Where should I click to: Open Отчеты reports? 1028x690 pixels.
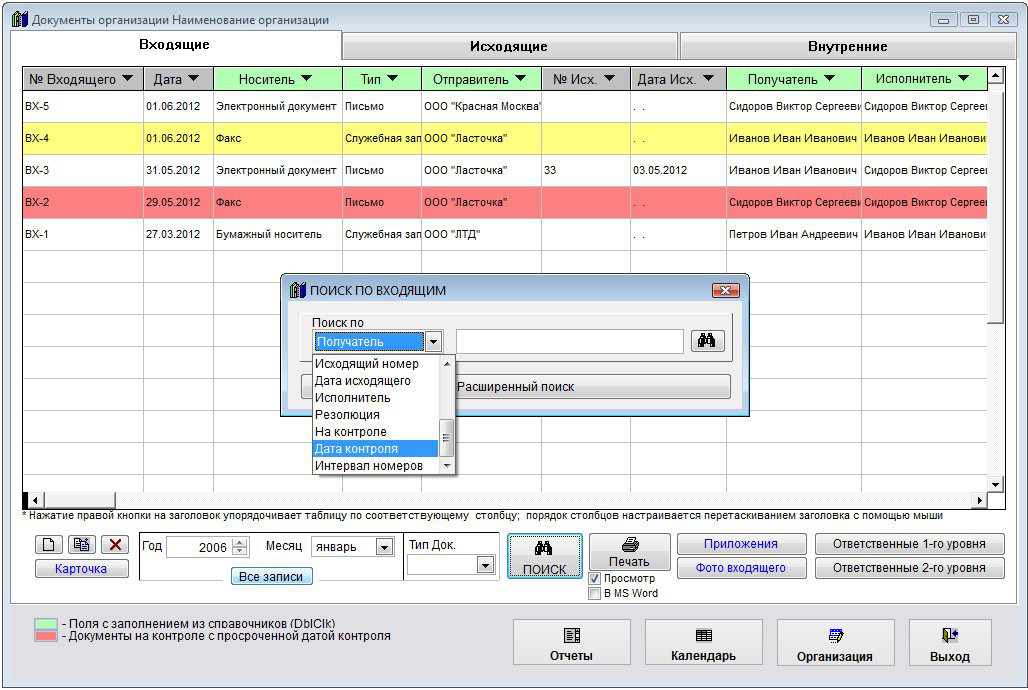tap(571, 644)
